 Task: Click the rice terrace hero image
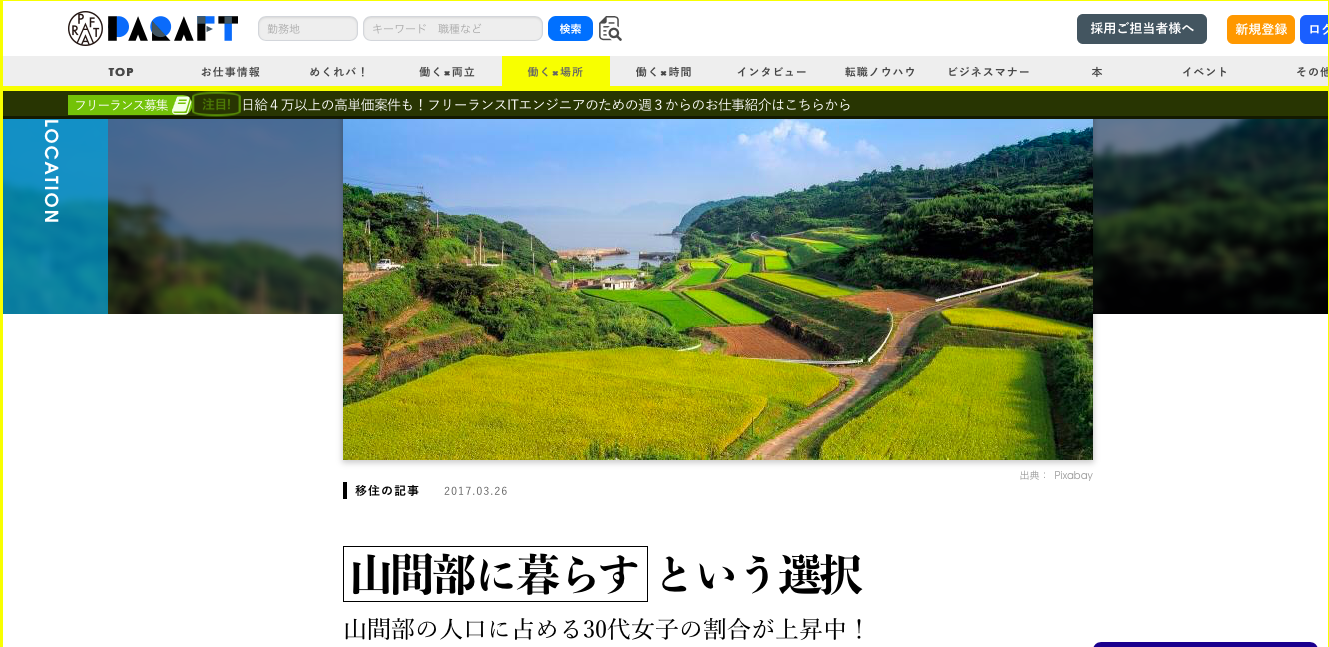718,289
